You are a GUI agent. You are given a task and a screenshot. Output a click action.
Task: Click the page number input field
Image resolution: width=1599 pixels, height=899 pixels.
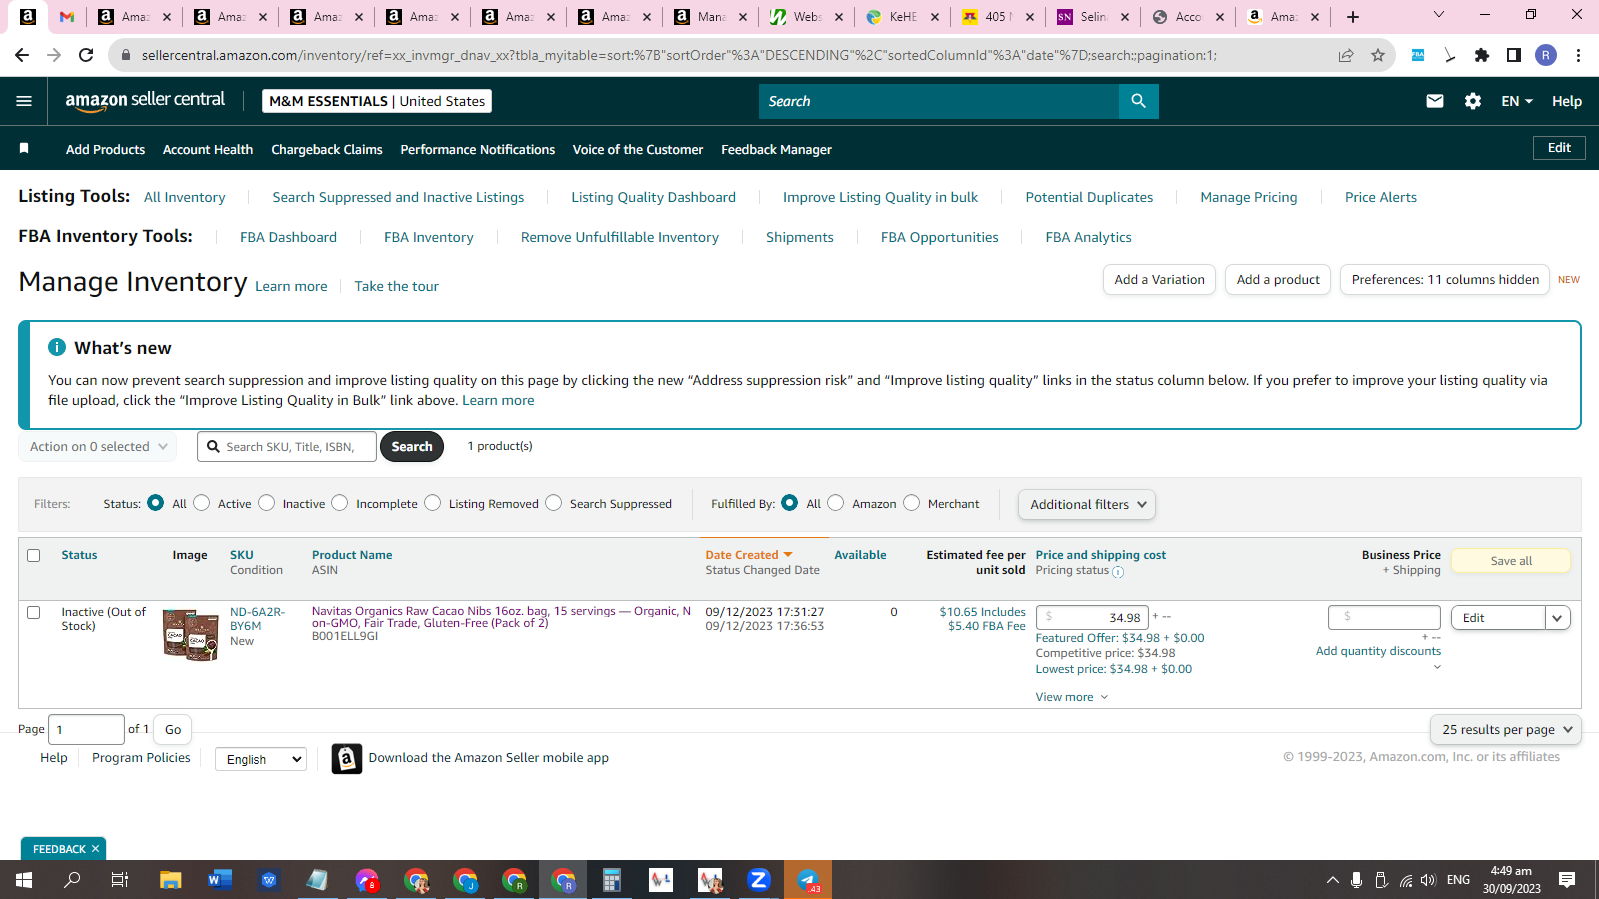pos(87,730)
